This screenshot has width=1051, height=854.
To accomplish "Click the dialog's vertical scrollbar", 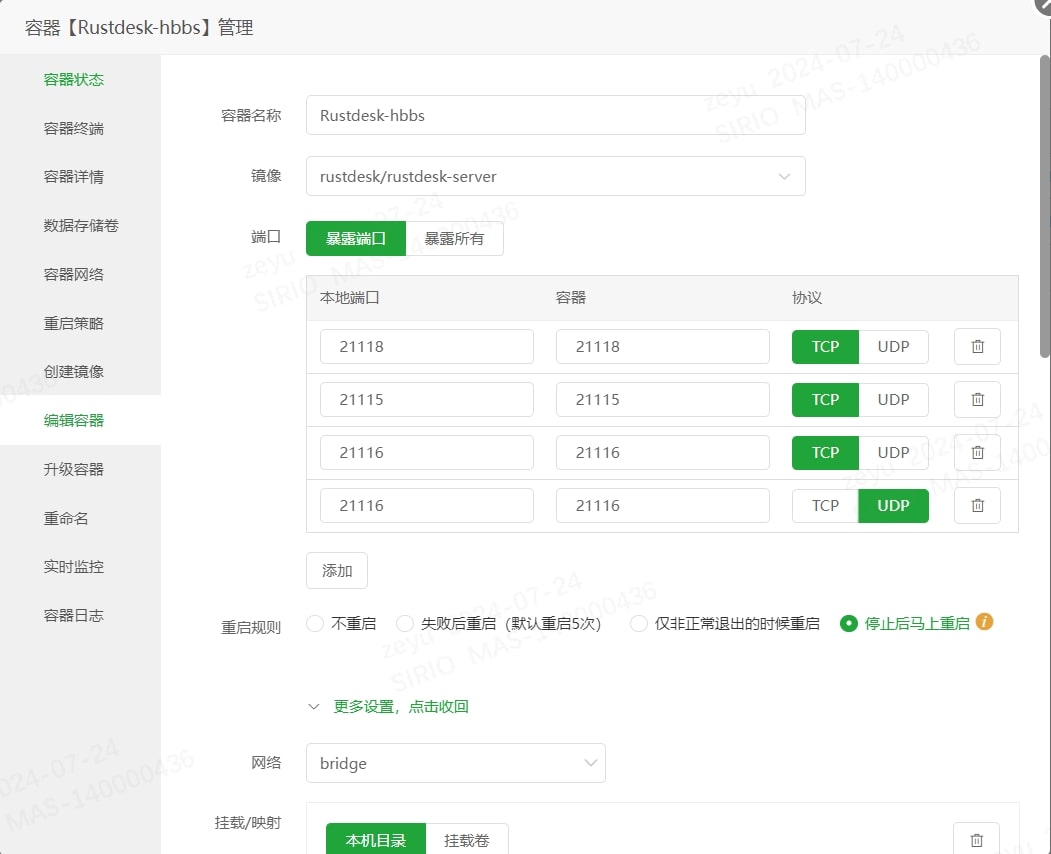I will click(1045, 207).
